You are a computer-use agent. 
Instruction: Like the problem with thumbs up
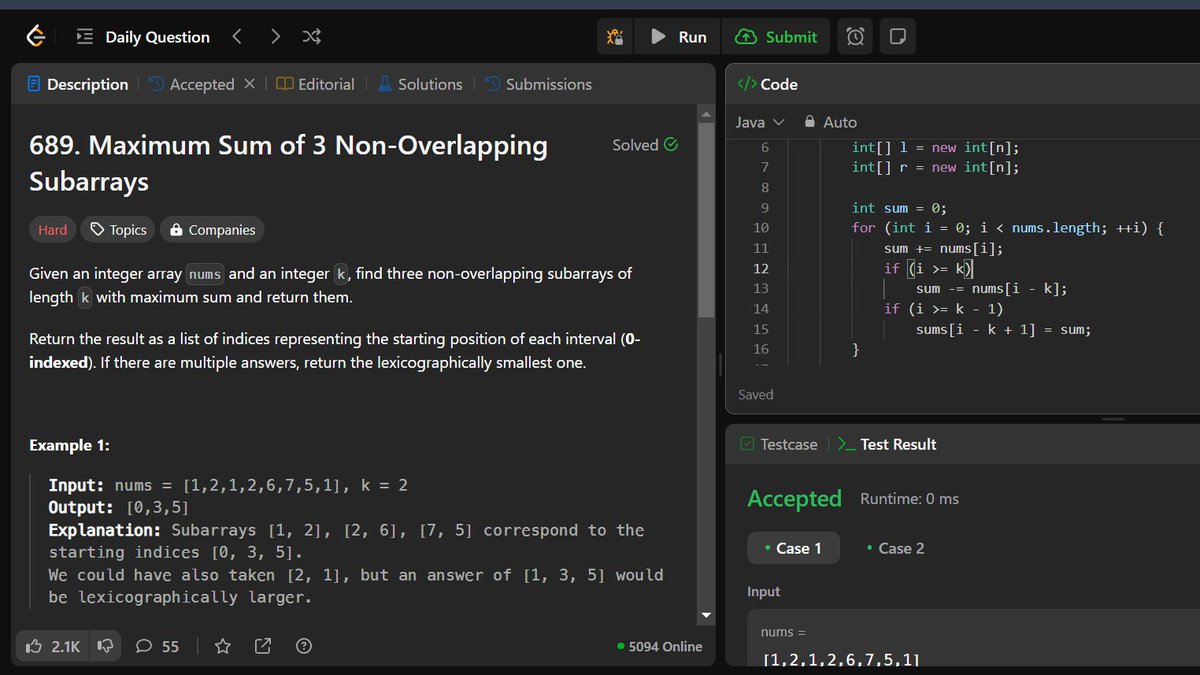53,647
